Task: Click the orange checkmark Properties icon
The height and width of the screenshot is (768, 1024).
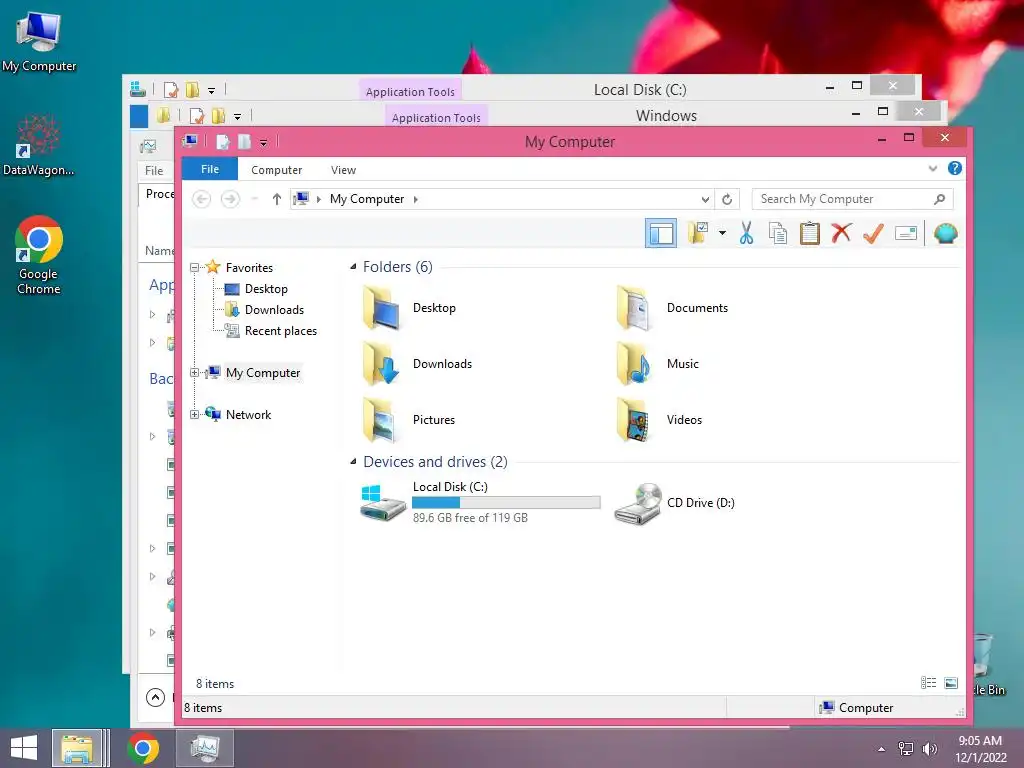Action: 873,233
